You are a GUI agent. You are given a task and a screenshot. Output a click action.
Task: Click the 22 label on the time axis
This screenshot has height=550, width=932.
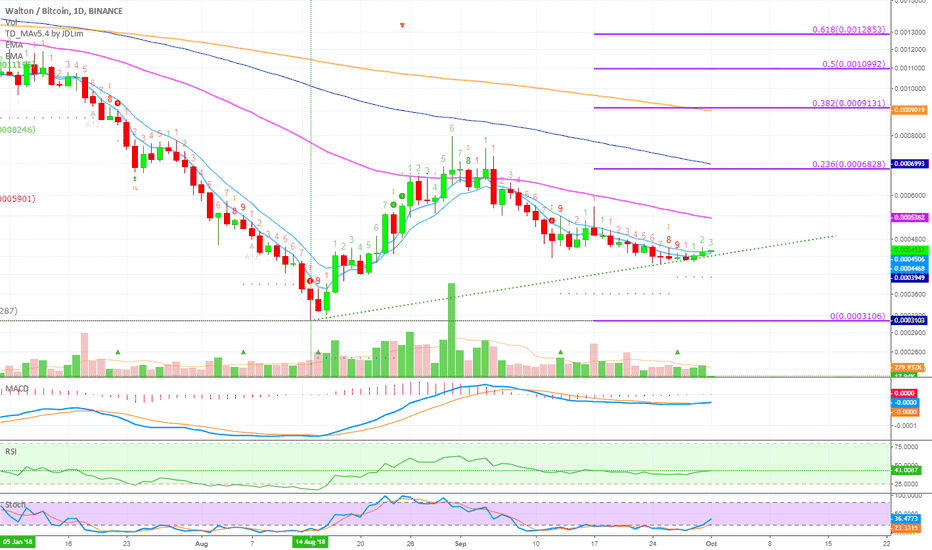coord(886,543)
